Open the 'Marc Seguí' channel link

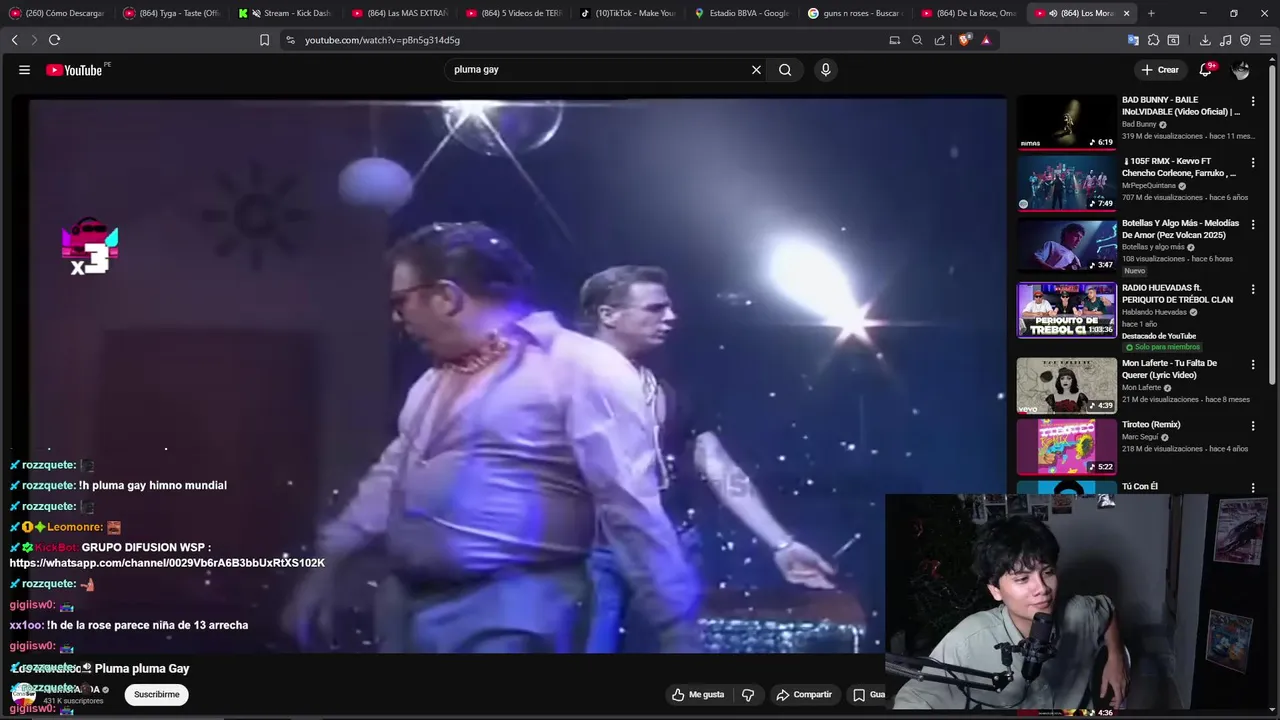point(1138,437)
